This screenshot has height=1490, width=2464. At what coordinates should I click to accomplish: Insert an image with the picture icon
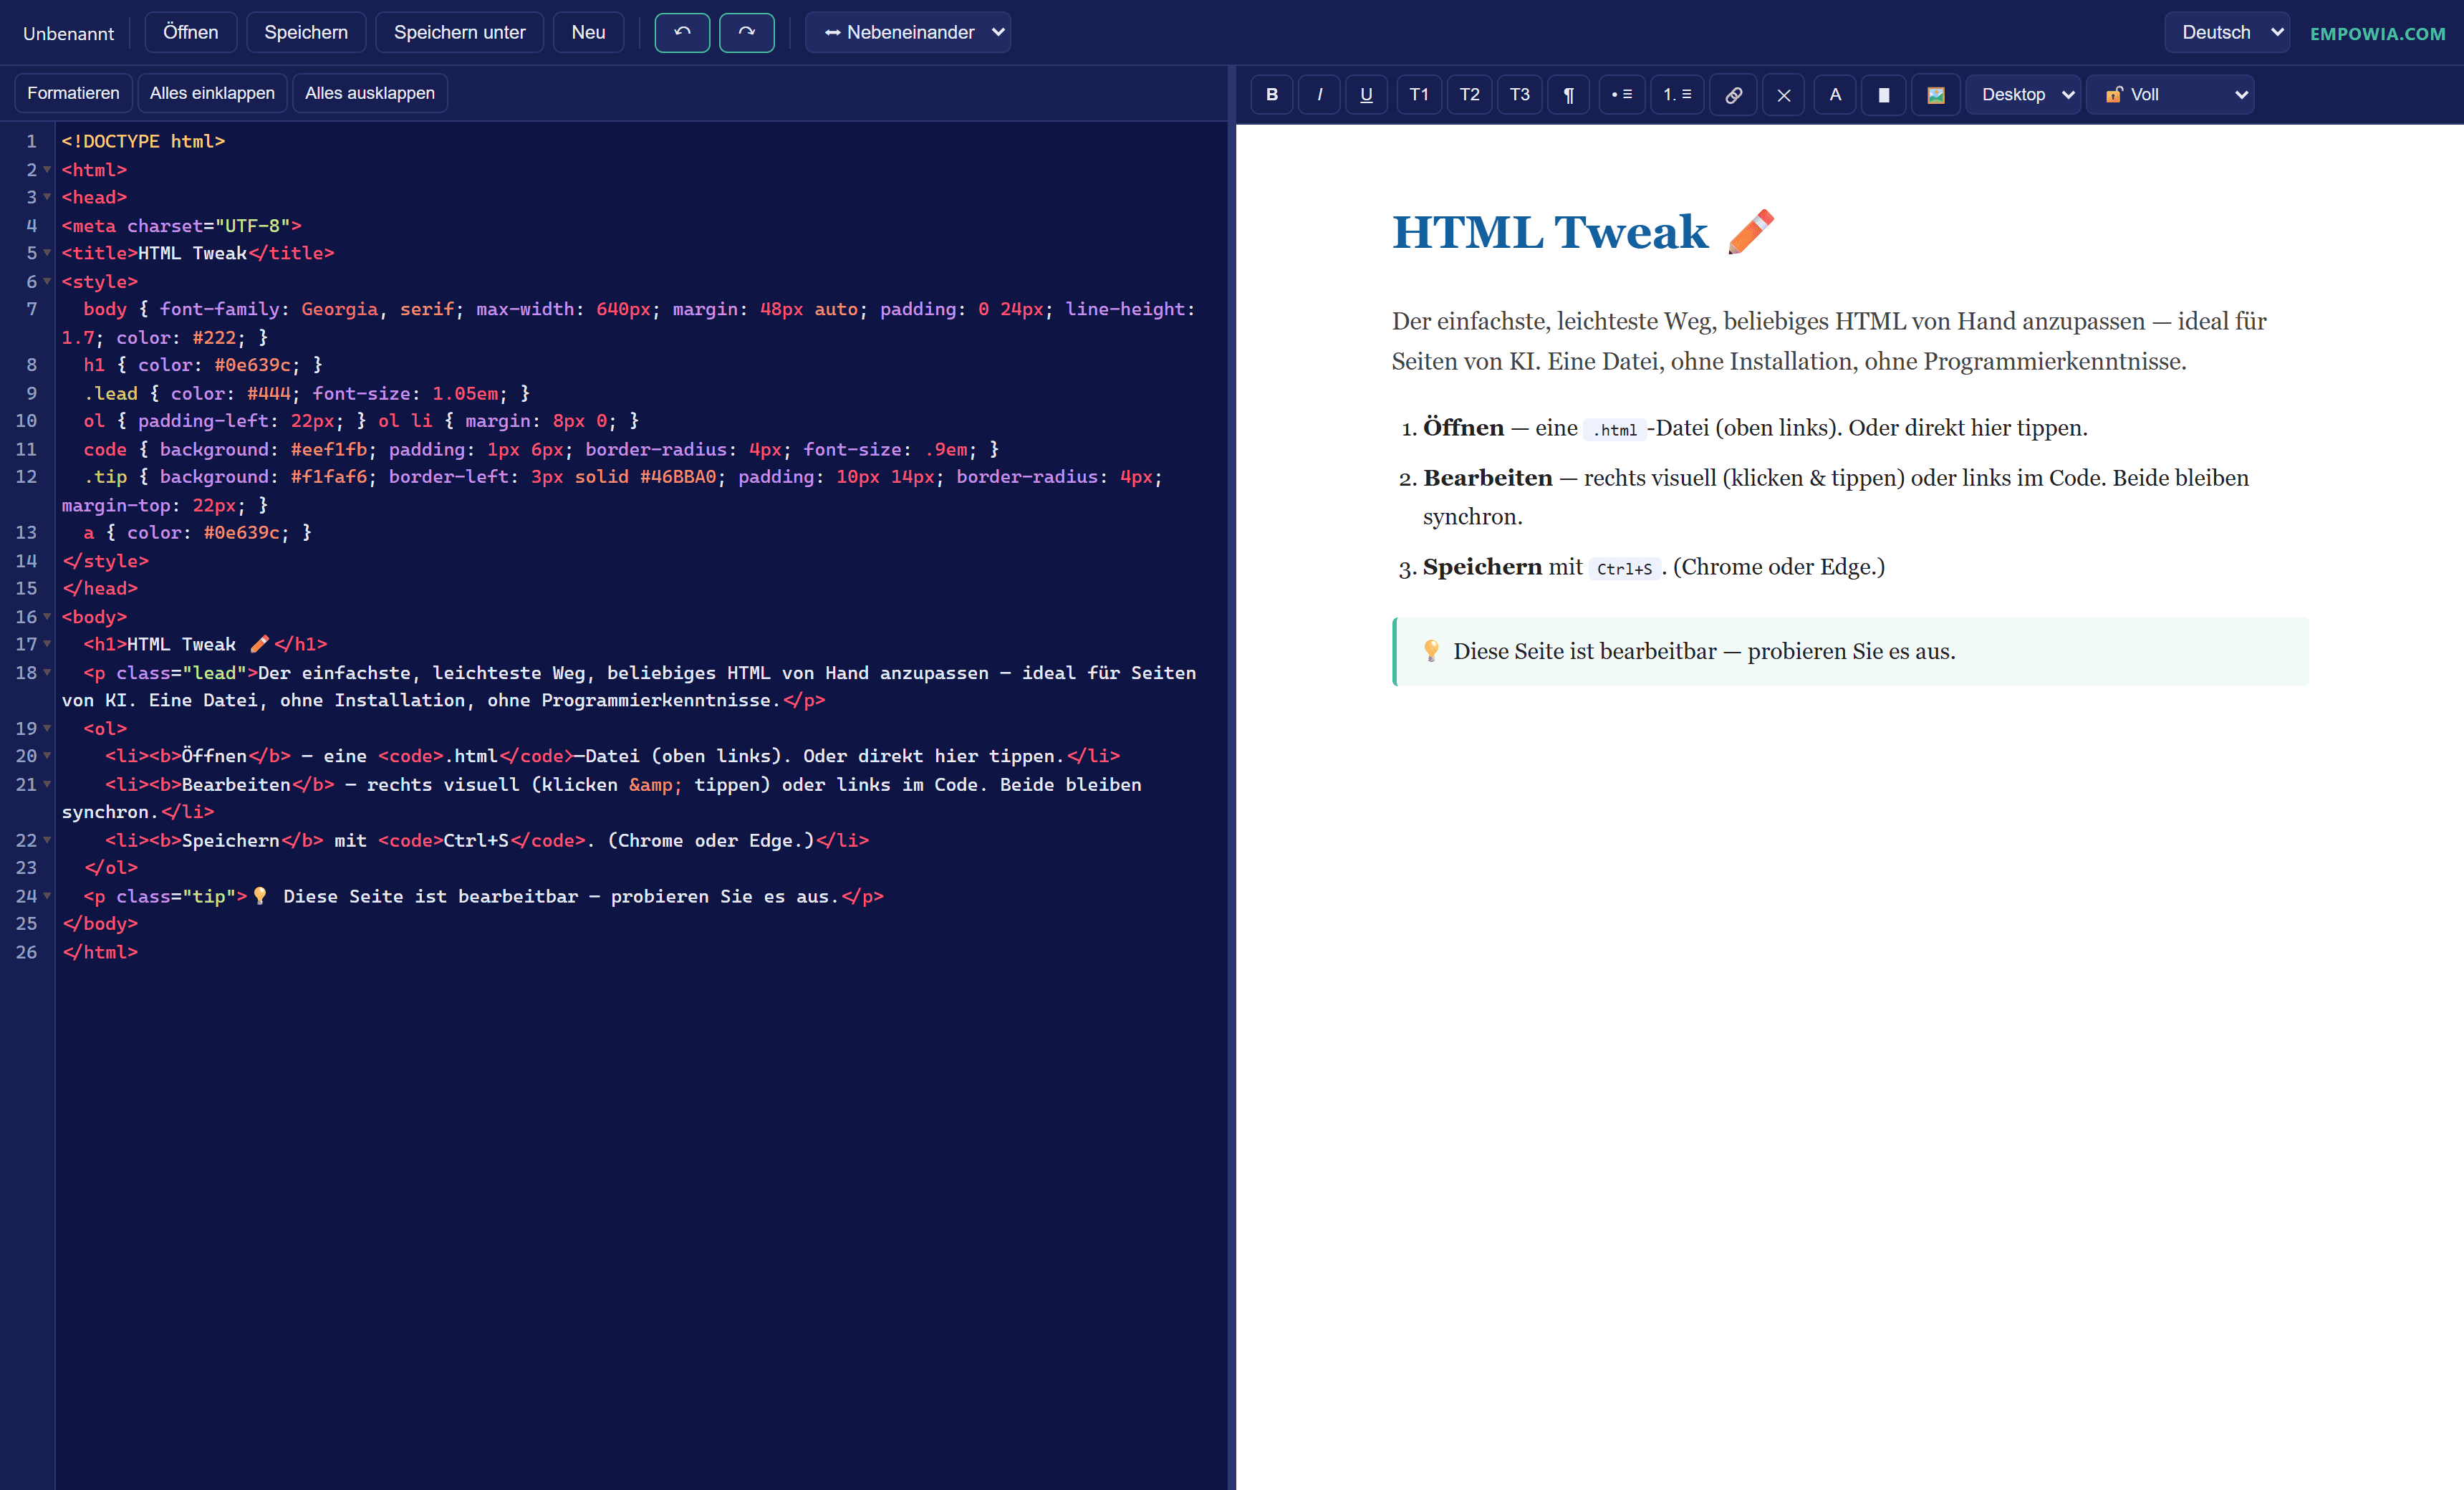tap(1936, 94)
